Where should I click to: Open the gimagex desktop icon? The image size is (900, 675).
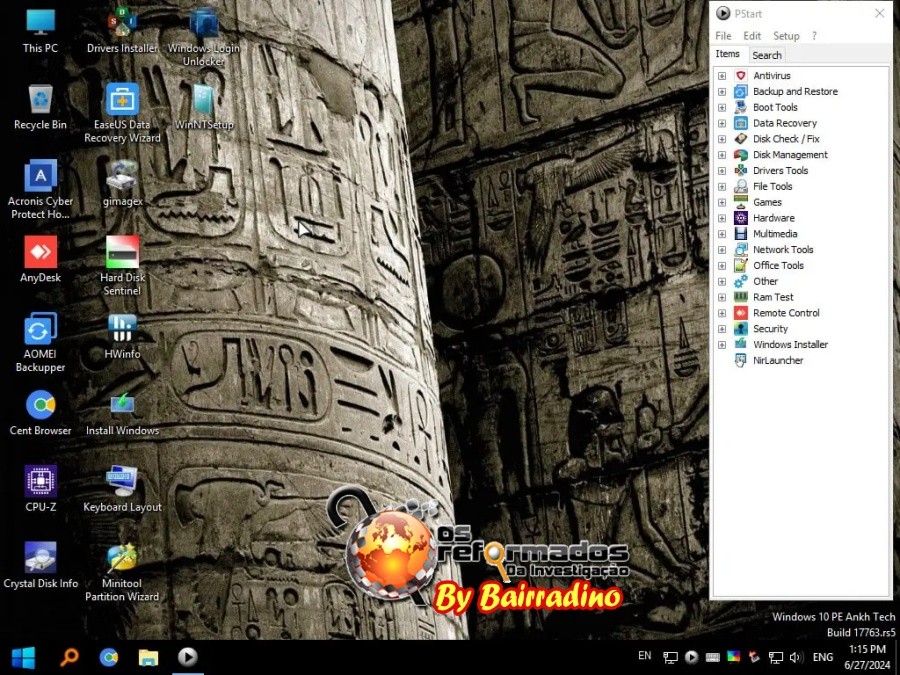coord(122,184)
